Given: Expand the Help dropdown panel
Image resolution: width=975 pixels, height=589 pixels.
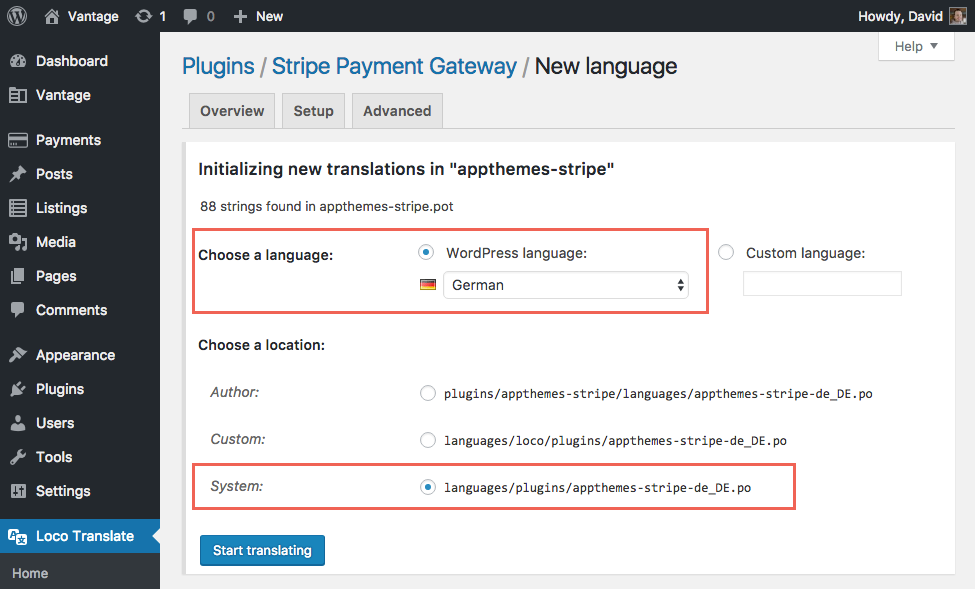Looking at the screenshot, I should pos(916,47).
